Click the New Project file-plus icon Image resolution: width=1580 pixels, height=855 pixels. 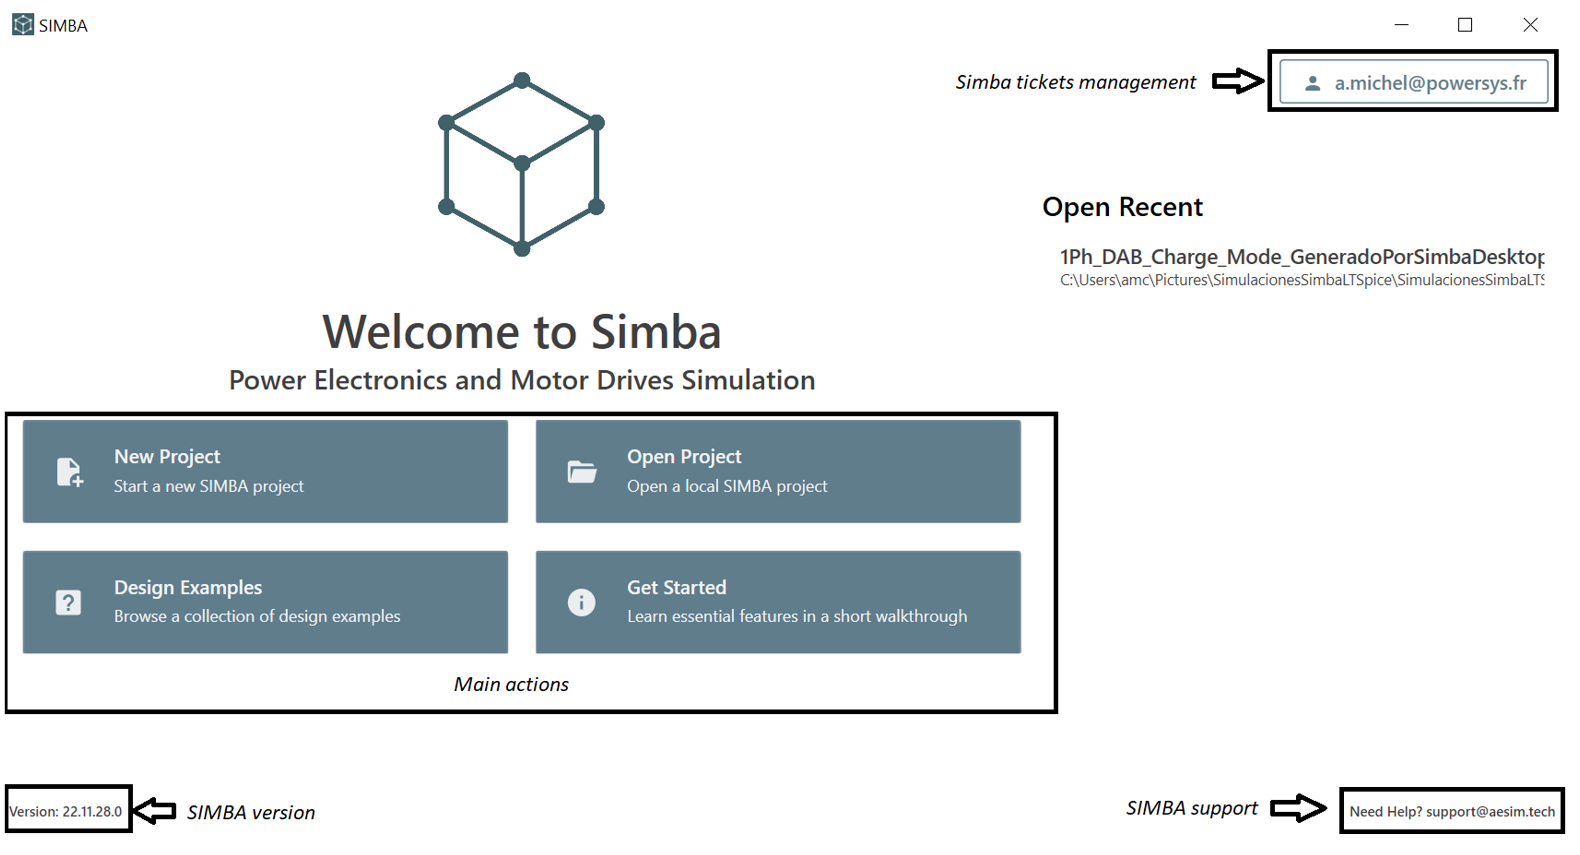pyautogui.click(x=69, y=472)
